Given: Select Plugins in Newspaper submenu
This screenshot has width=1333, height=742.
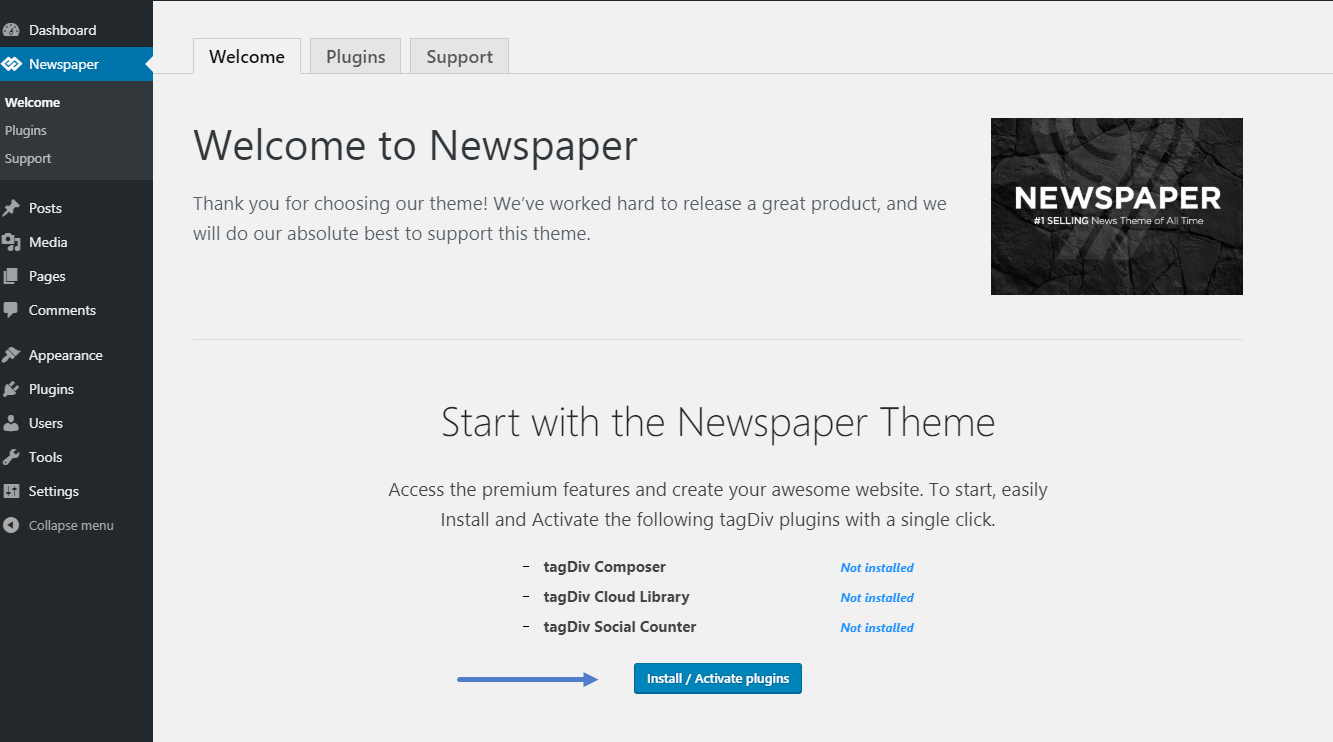Looking at the screenshot, I should click(x=26, y=130).
